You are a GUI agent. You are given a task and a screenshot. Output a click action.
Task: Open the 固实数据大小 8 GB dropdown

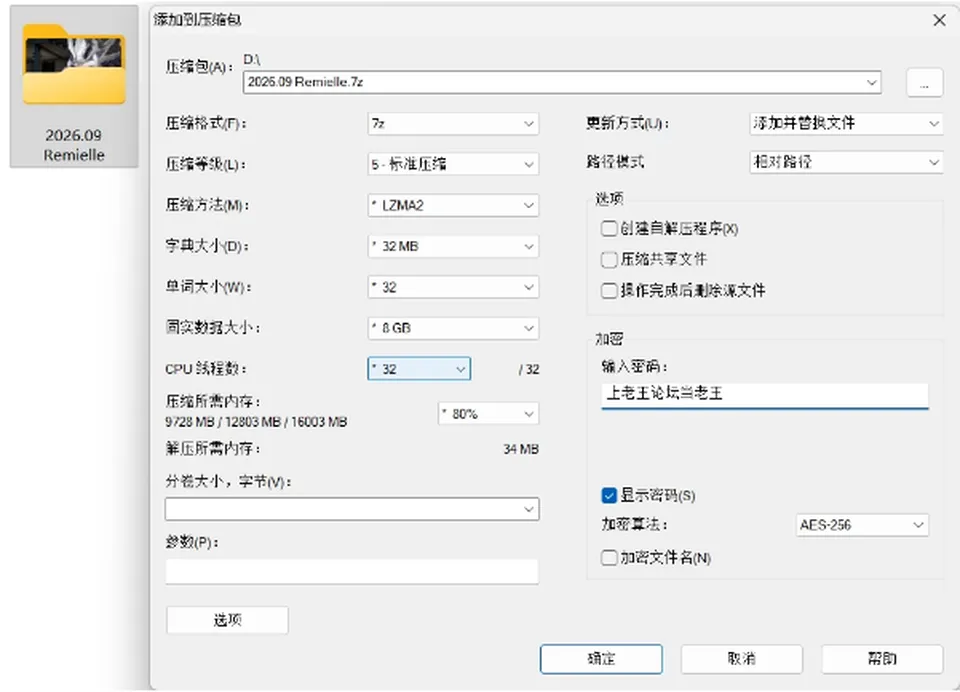tap(453, 328)
